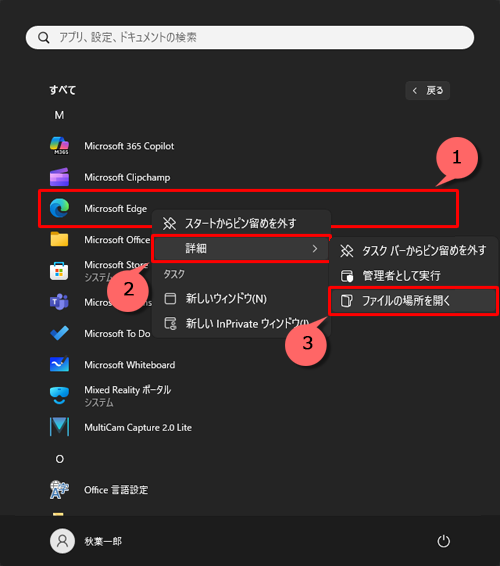Open Microsoft 365 Copilot app label
500x566 pixels.
129,146
